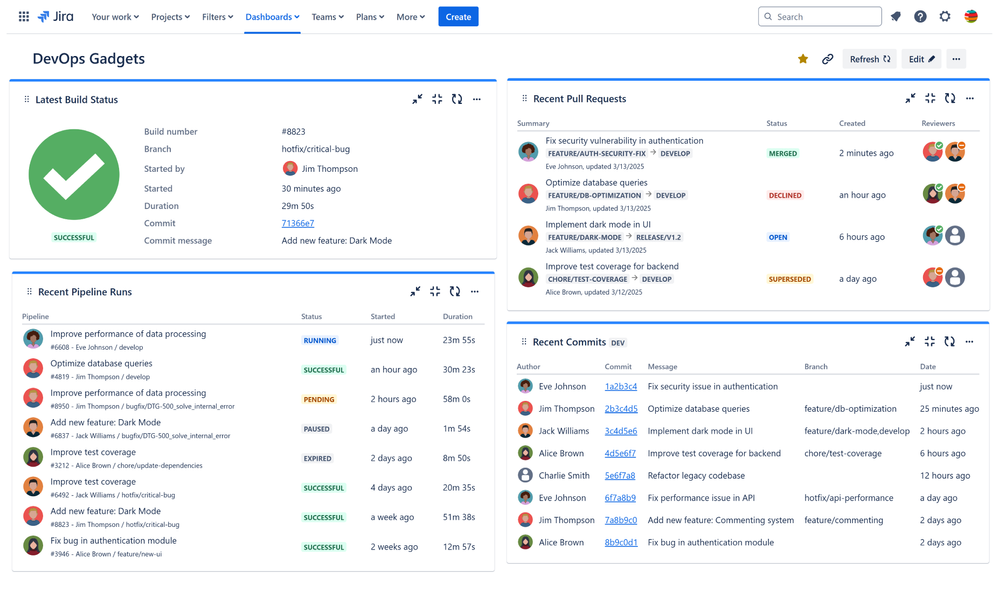The width and height of the screenshot is (999, 612).
Task: Unstar the DevOps Gadgets dashboard
Action: [803, 59]
